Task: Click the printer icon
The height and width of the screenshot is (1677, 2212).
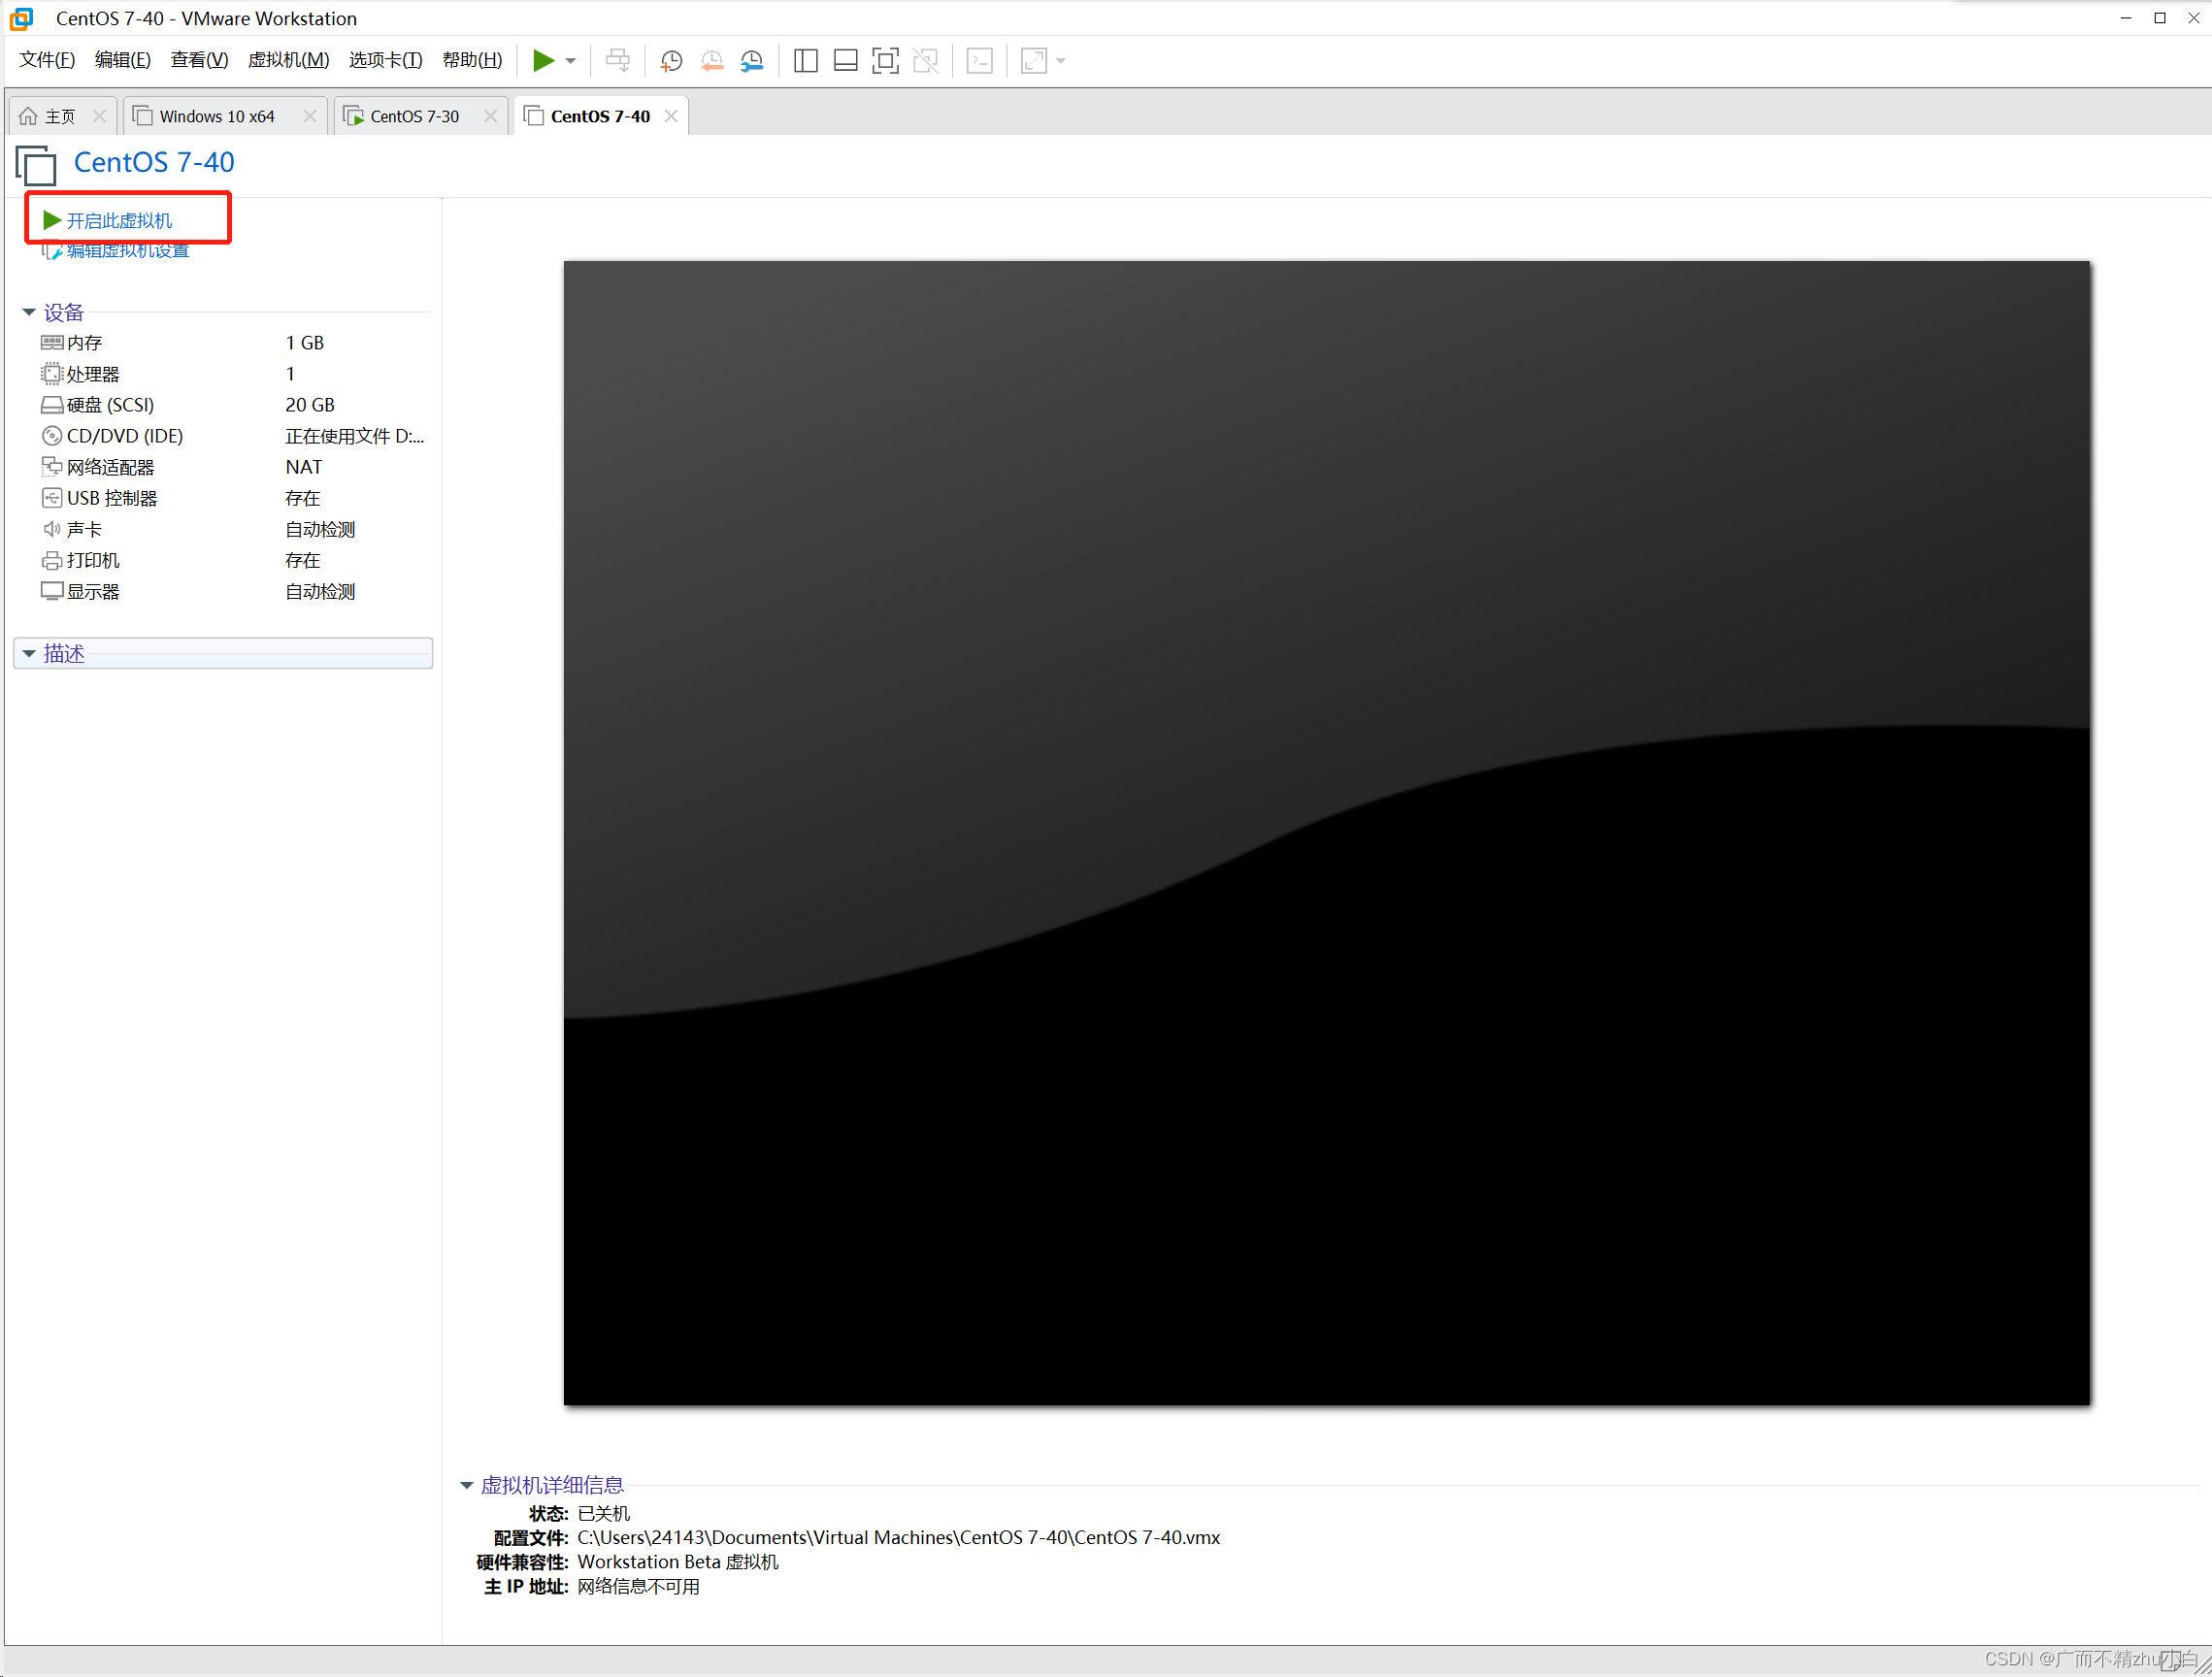Action: (x=52, y=560)
